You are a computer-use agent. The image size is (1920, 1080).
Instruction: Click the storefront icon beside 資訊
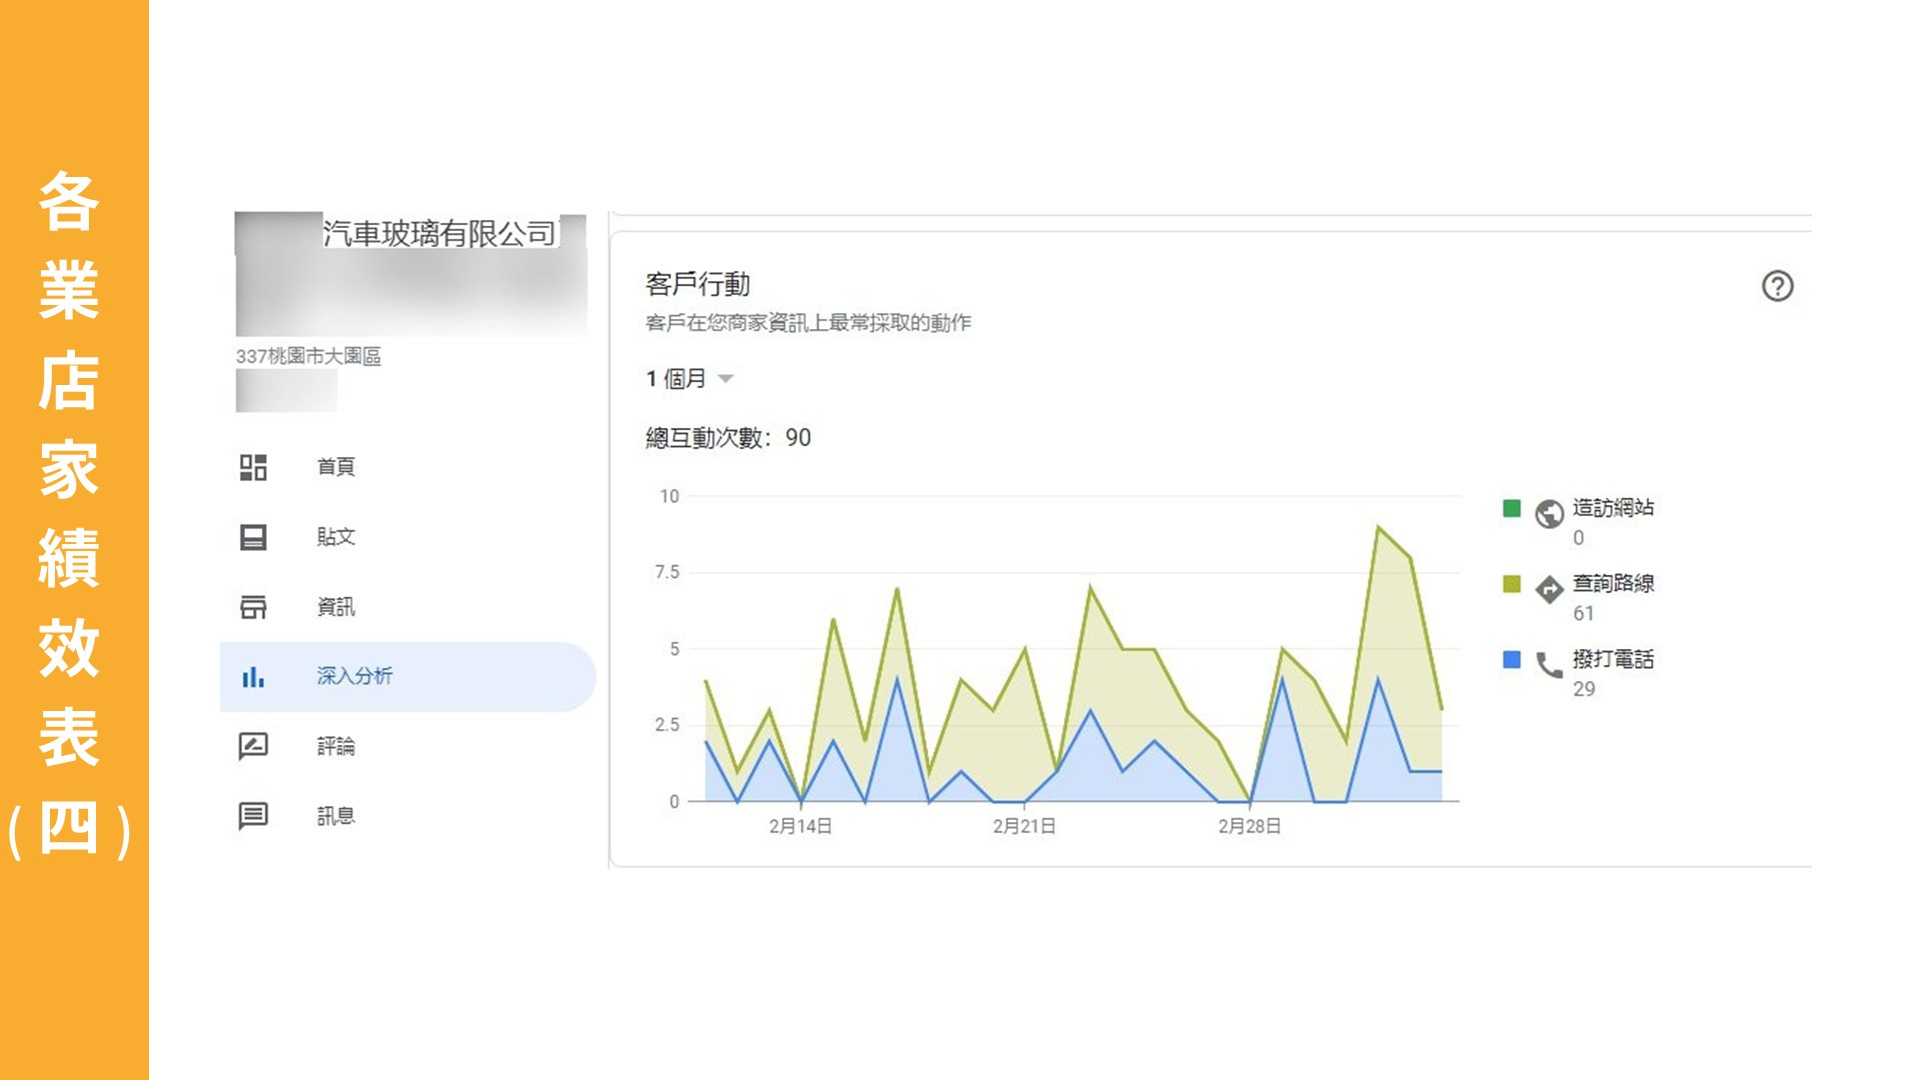(x=253, y=607)
